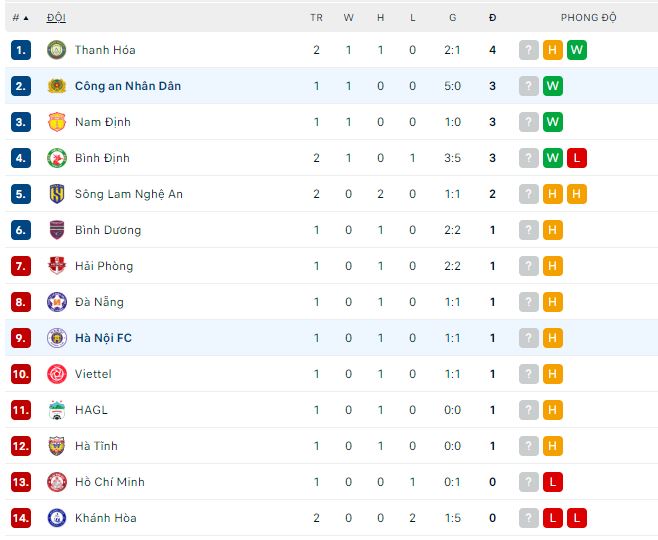Open the Bình Dương team page link
The height and width of the screenshot is (540, 658).
click(108, 230)
